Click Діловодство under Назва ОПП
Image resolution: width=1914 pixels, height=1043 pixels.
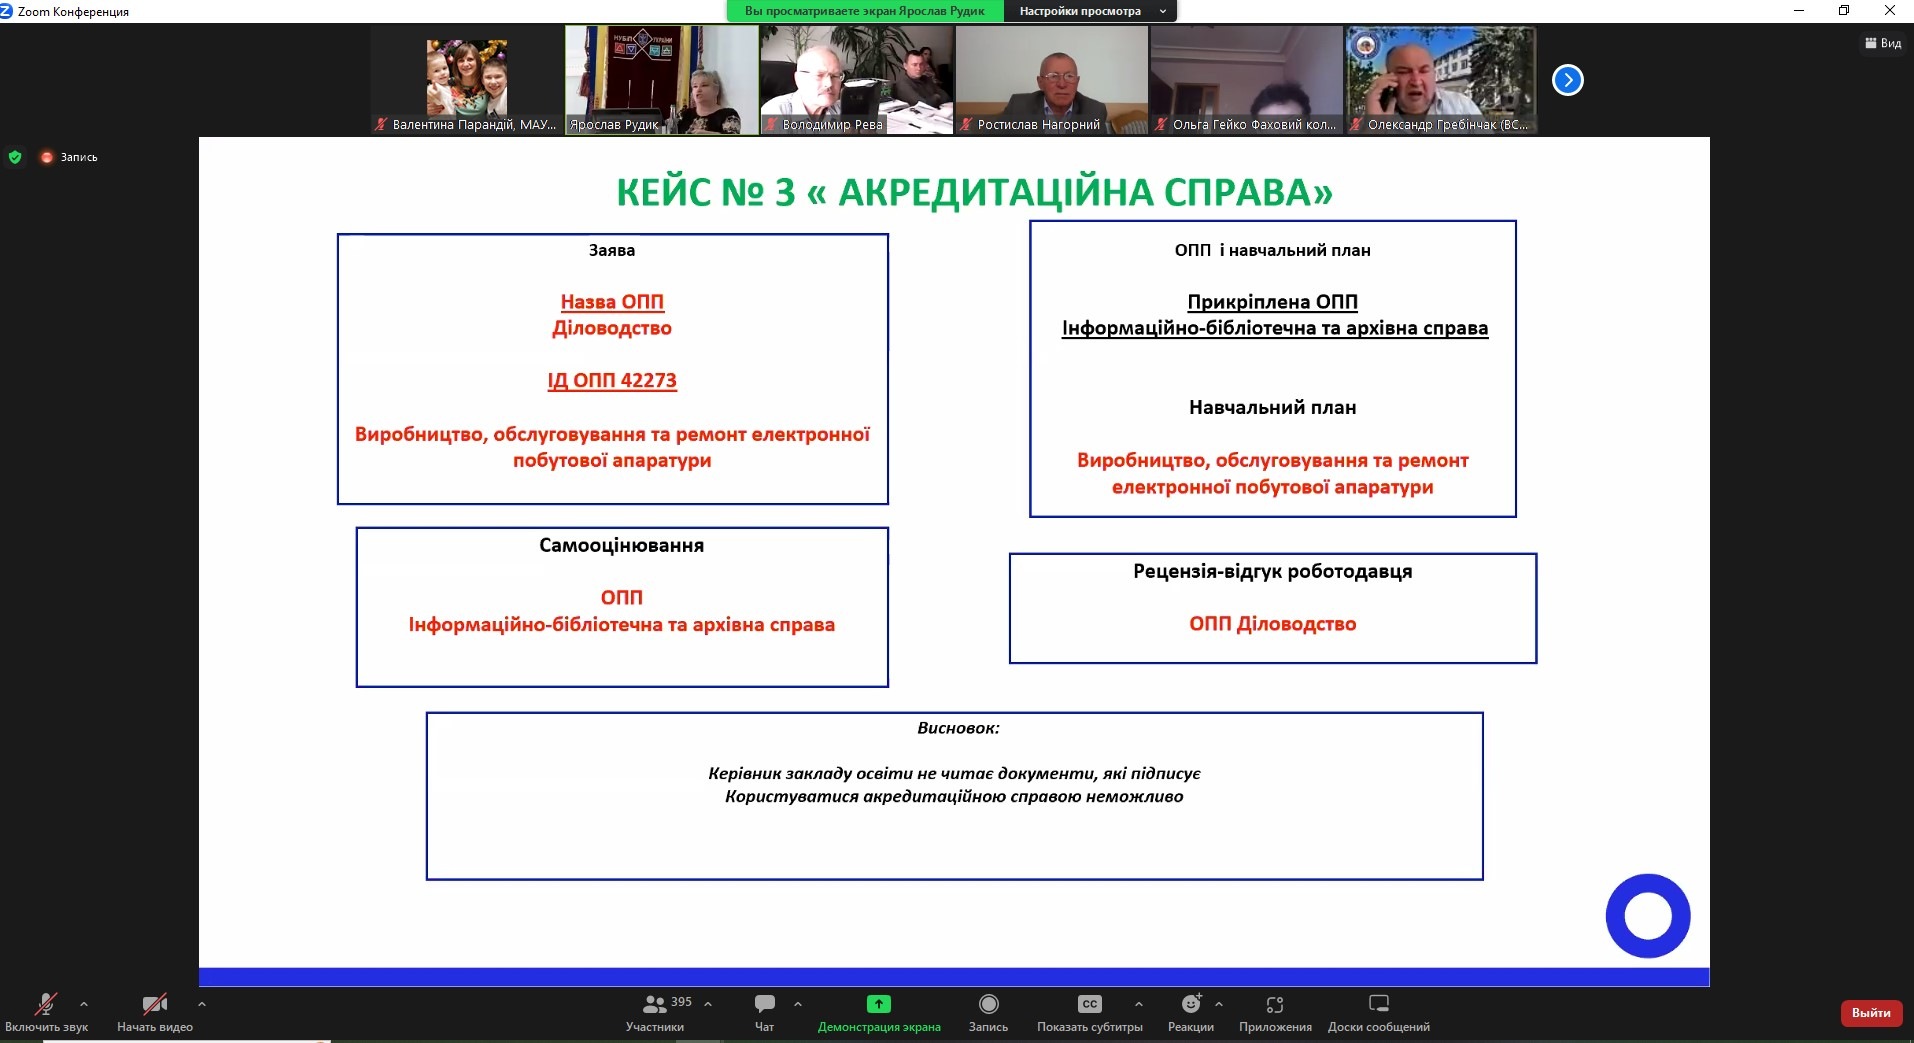click(612, 328)
